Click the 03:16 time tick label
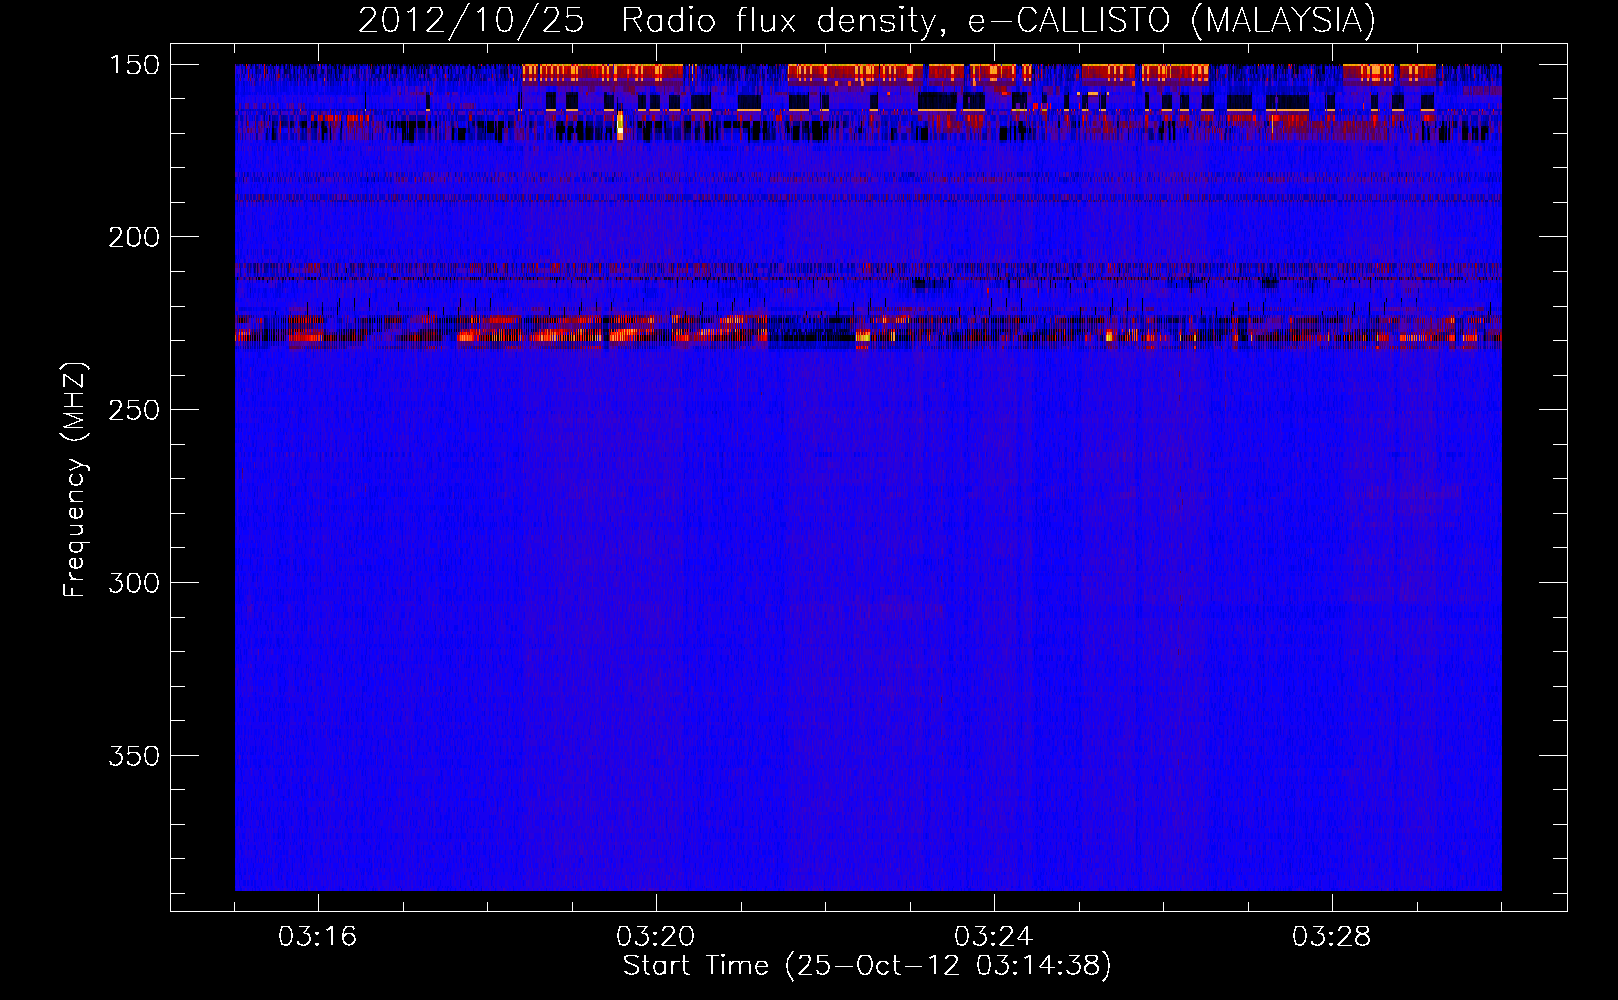 coord(318,937)
